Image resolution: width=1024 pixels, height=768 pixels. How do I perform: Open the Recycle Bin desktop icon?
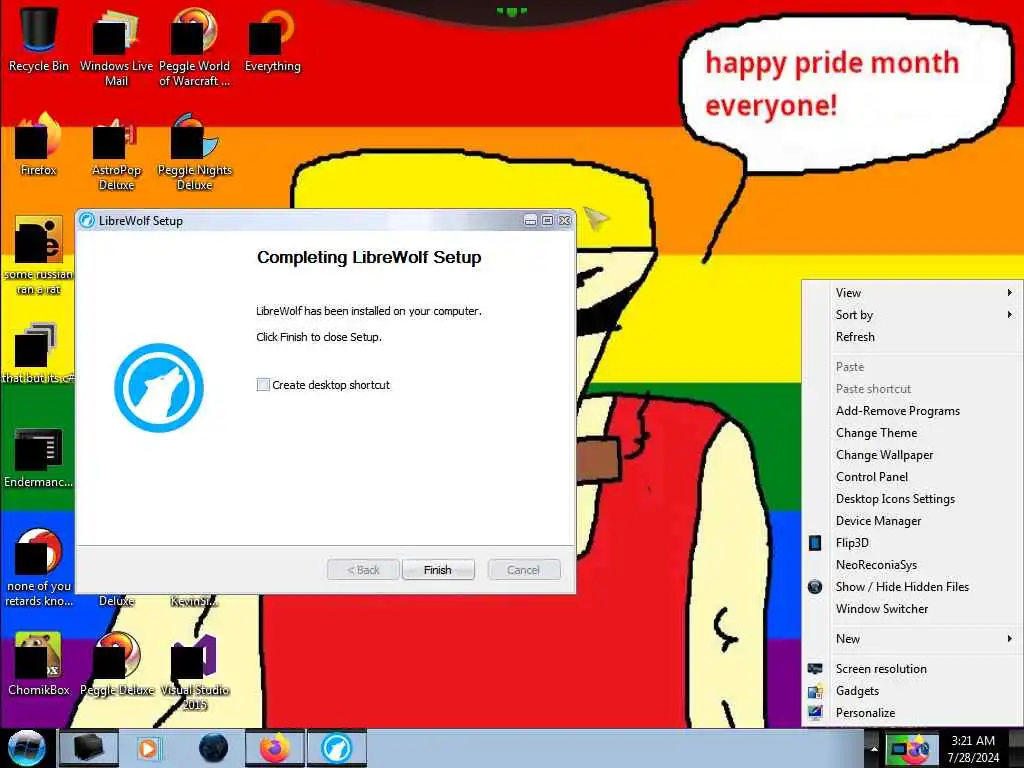tap(39, 39)
